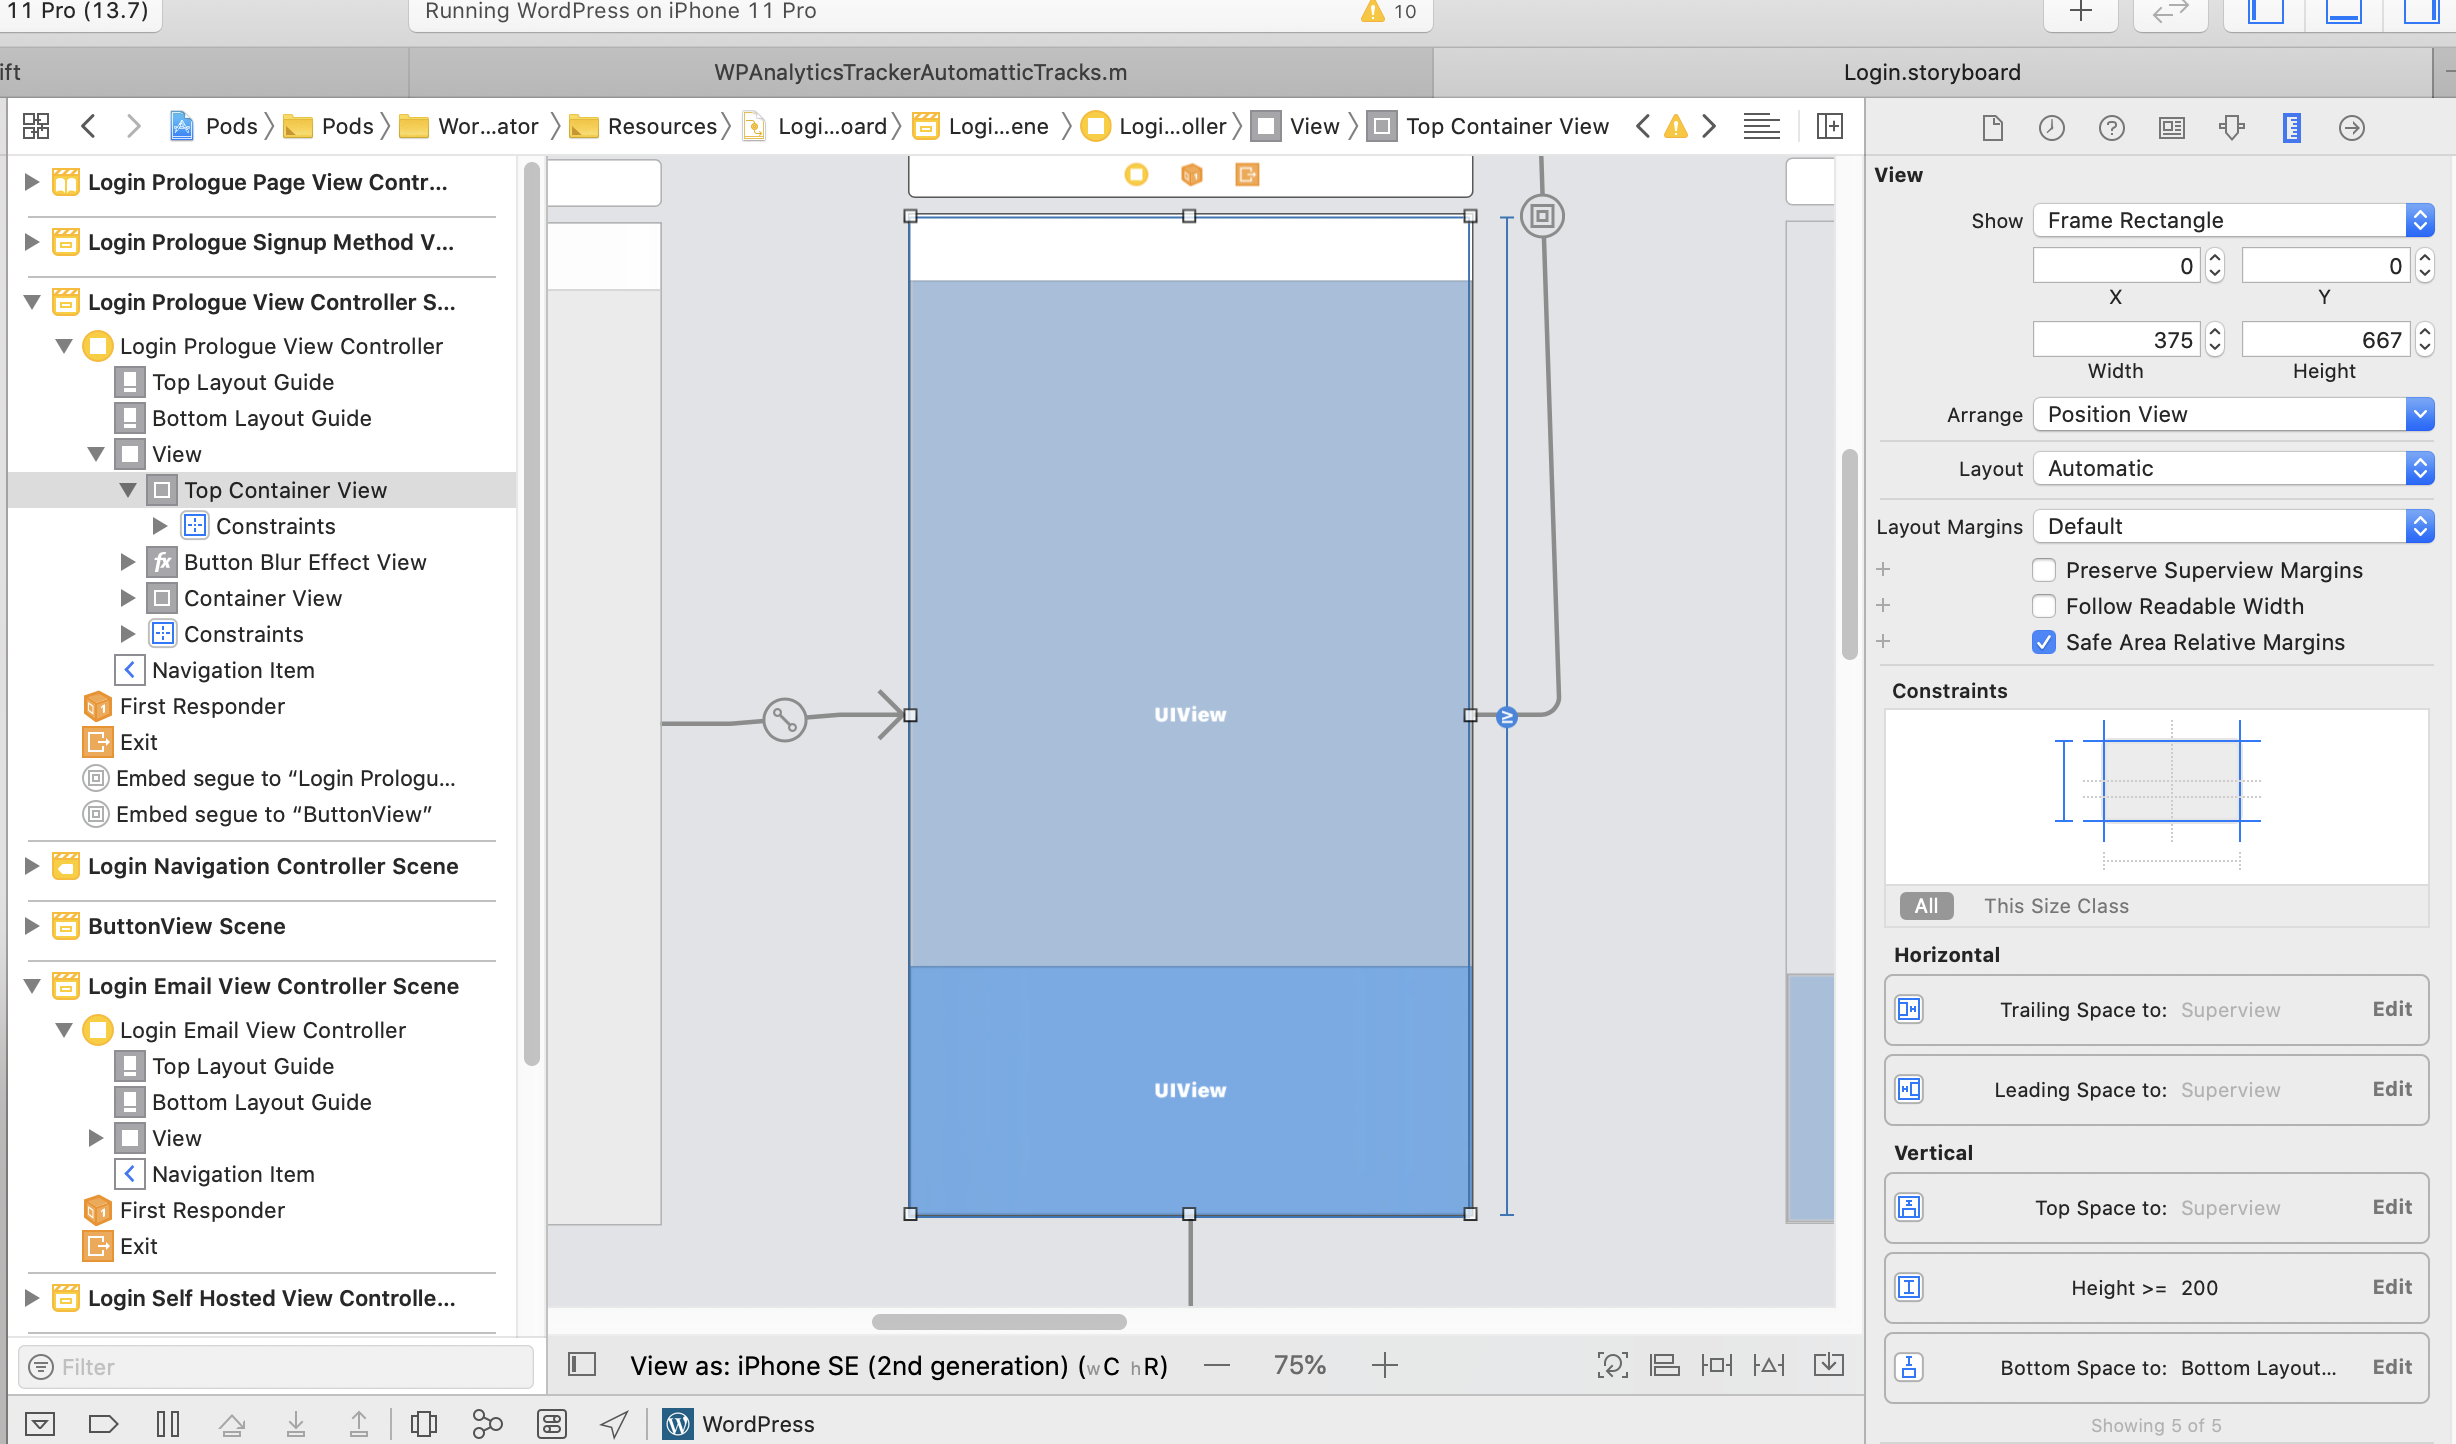This screenshot has width=2456, height=1444.
Task: Switch to the Login.storyboard tab
Action: point(1931,72)
